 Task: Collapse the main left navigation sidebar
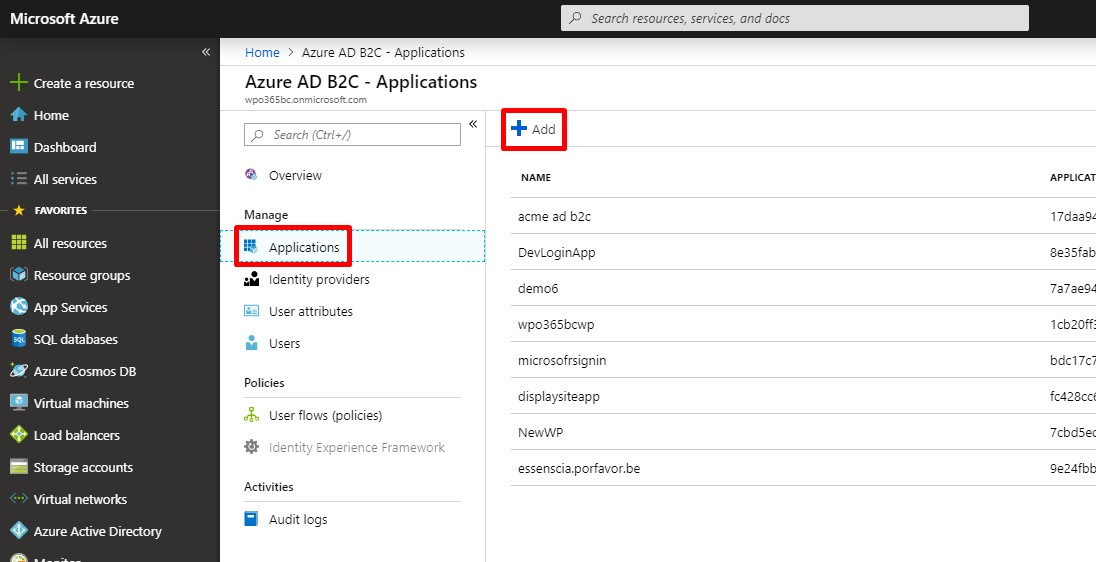click(x=206, y=52)
